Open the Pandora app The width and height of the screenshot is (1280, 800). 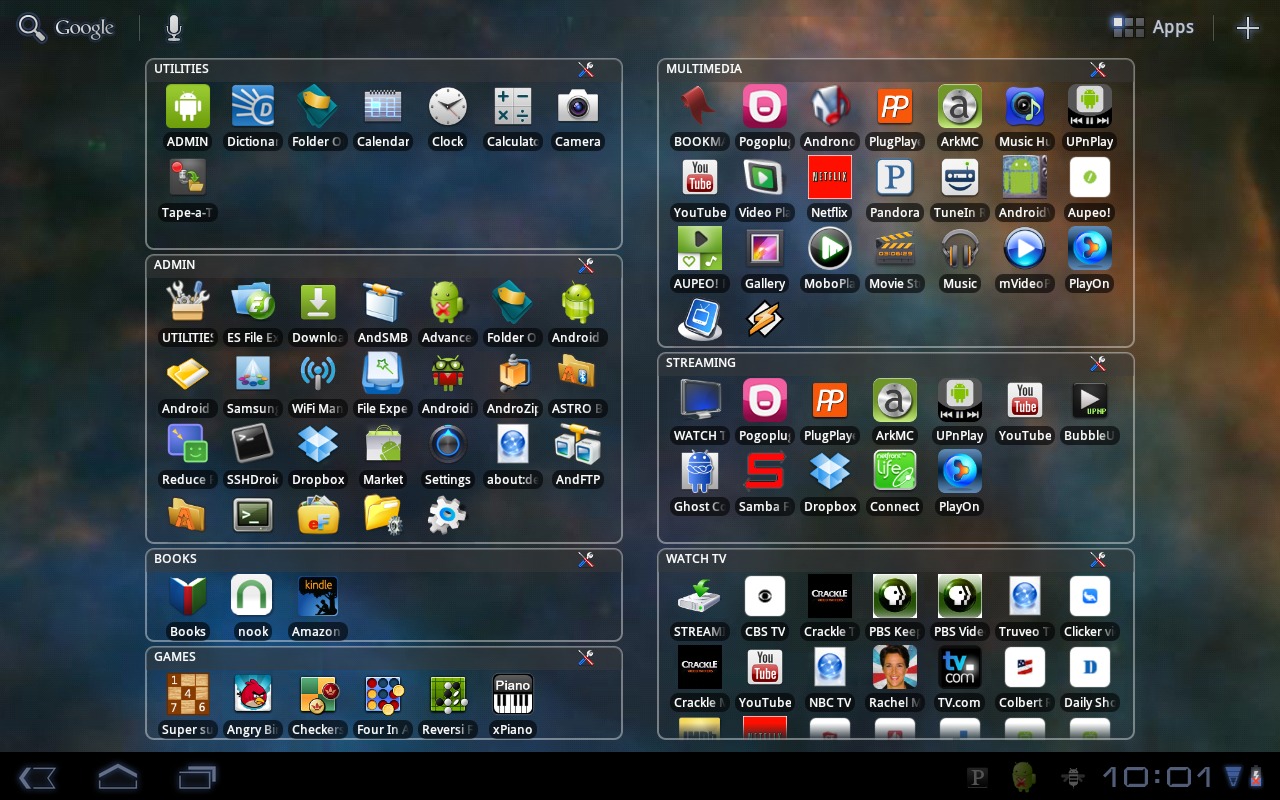click(x=895, y=188)
